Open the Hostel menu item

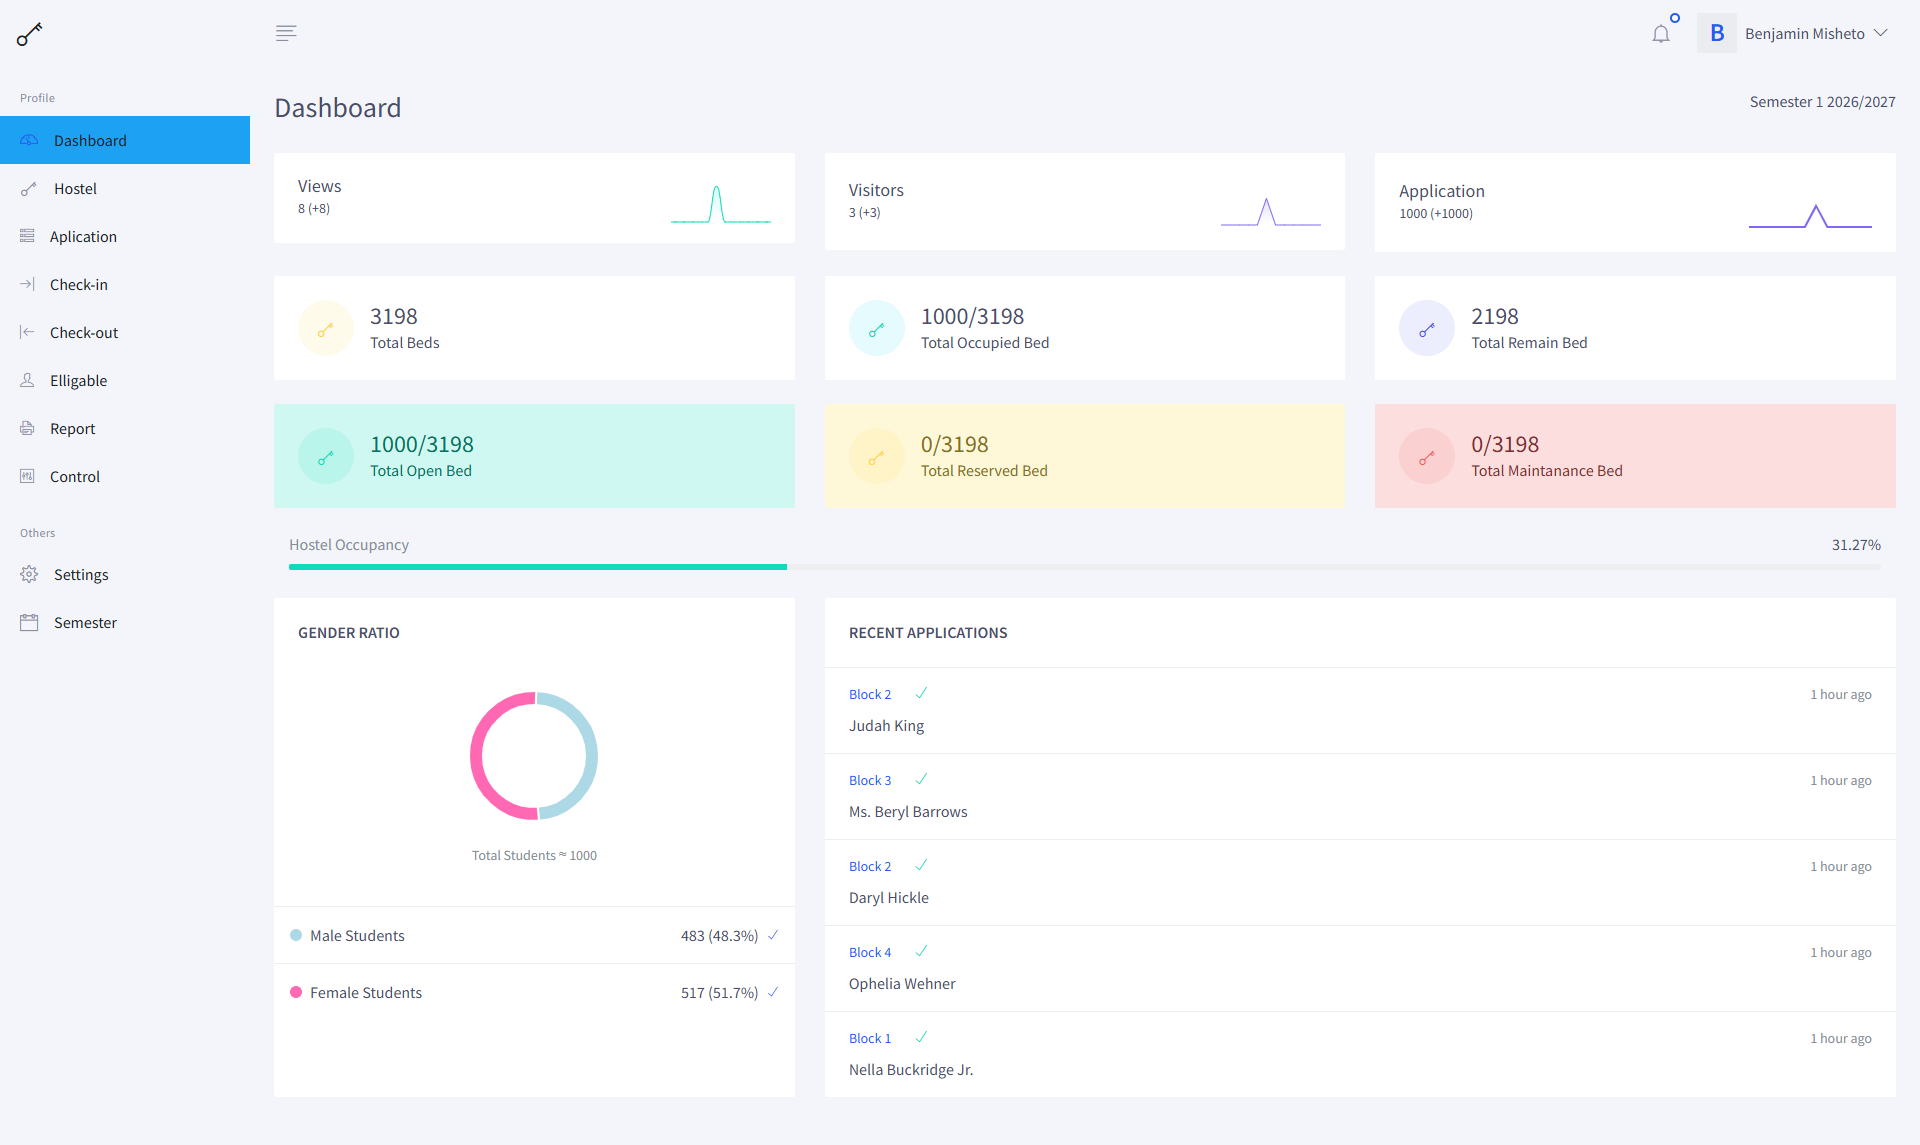[75, 188]
